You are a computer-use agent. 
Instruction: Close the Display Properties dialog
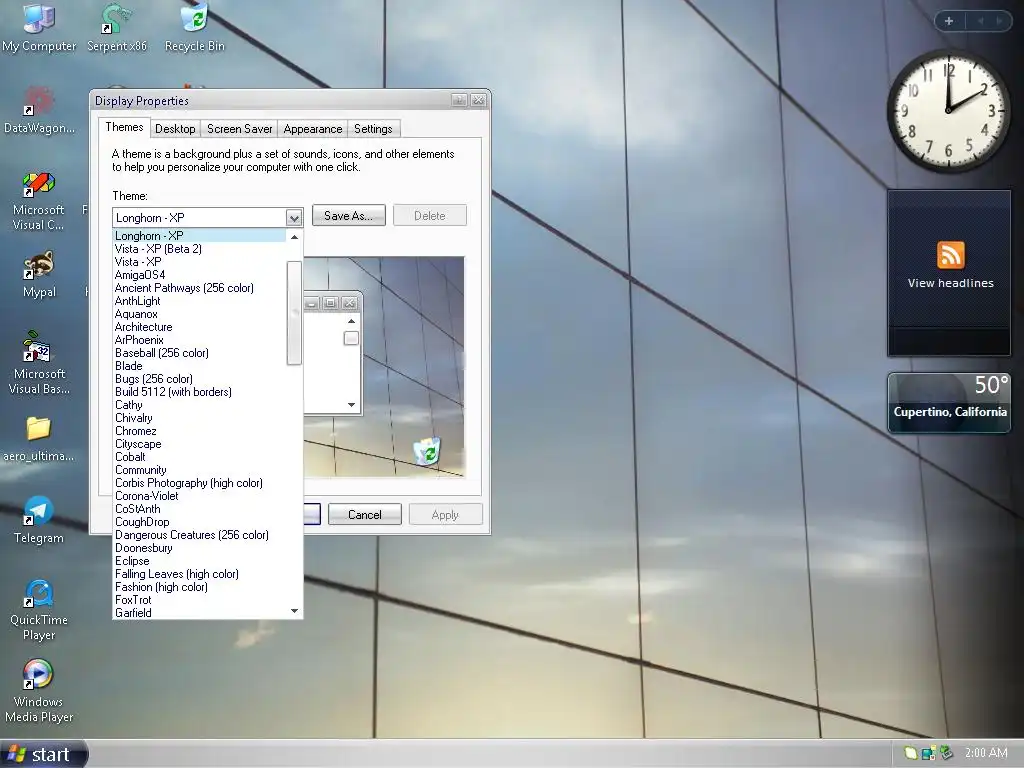[478, 100]
